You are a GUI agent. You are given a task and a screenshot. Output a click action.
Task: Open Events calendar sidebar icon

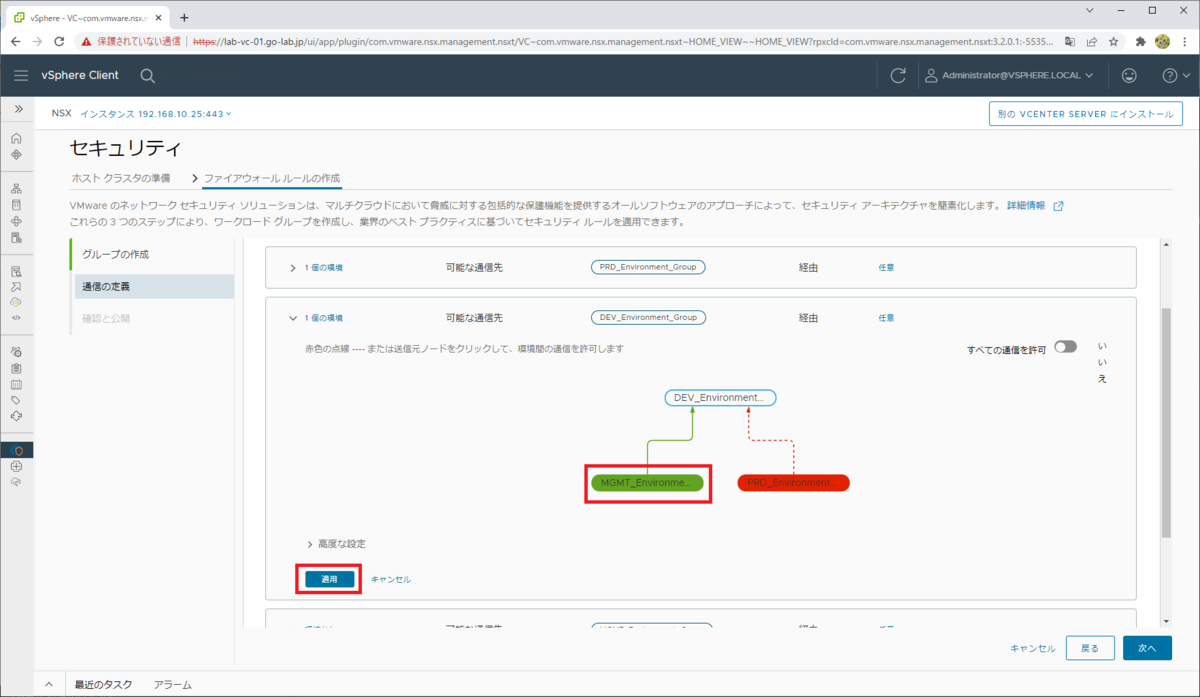pyautogui.click(x=16, y=384)
